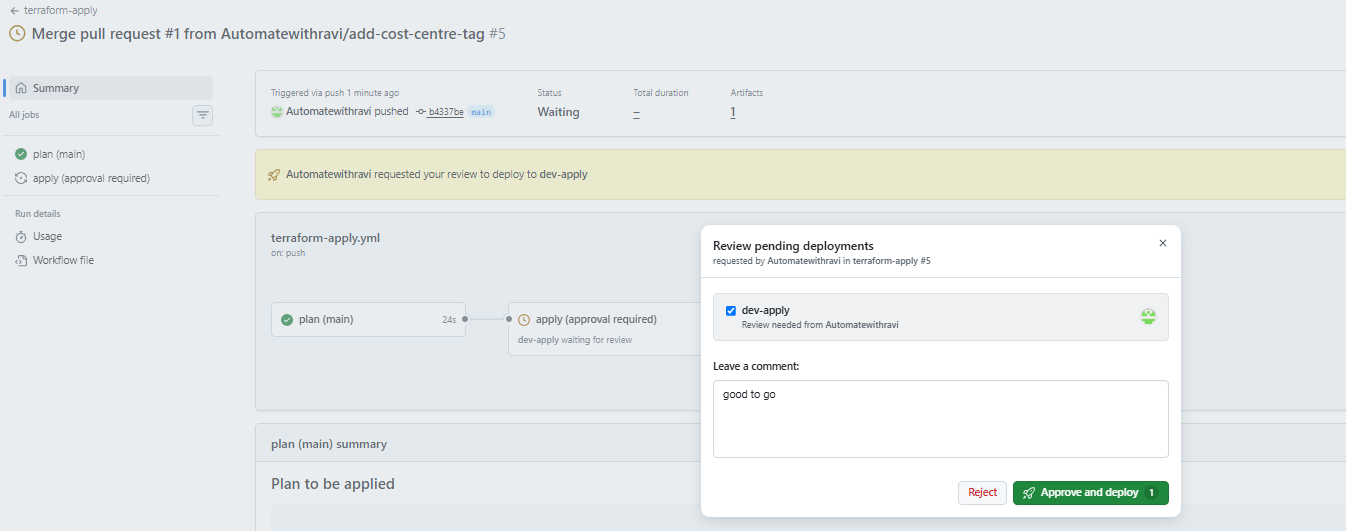Open the artifacts count link 1
The image size is (1346, 531).
733,112
